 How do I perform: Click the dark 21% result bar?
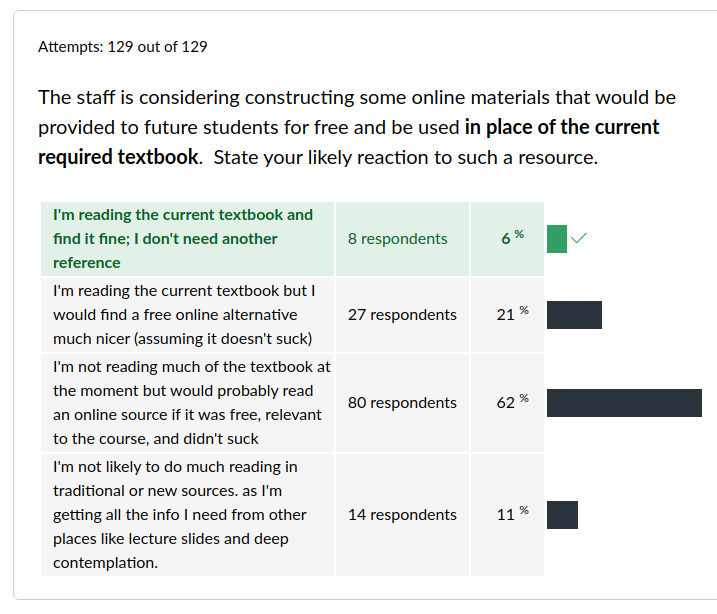[574, 315]
